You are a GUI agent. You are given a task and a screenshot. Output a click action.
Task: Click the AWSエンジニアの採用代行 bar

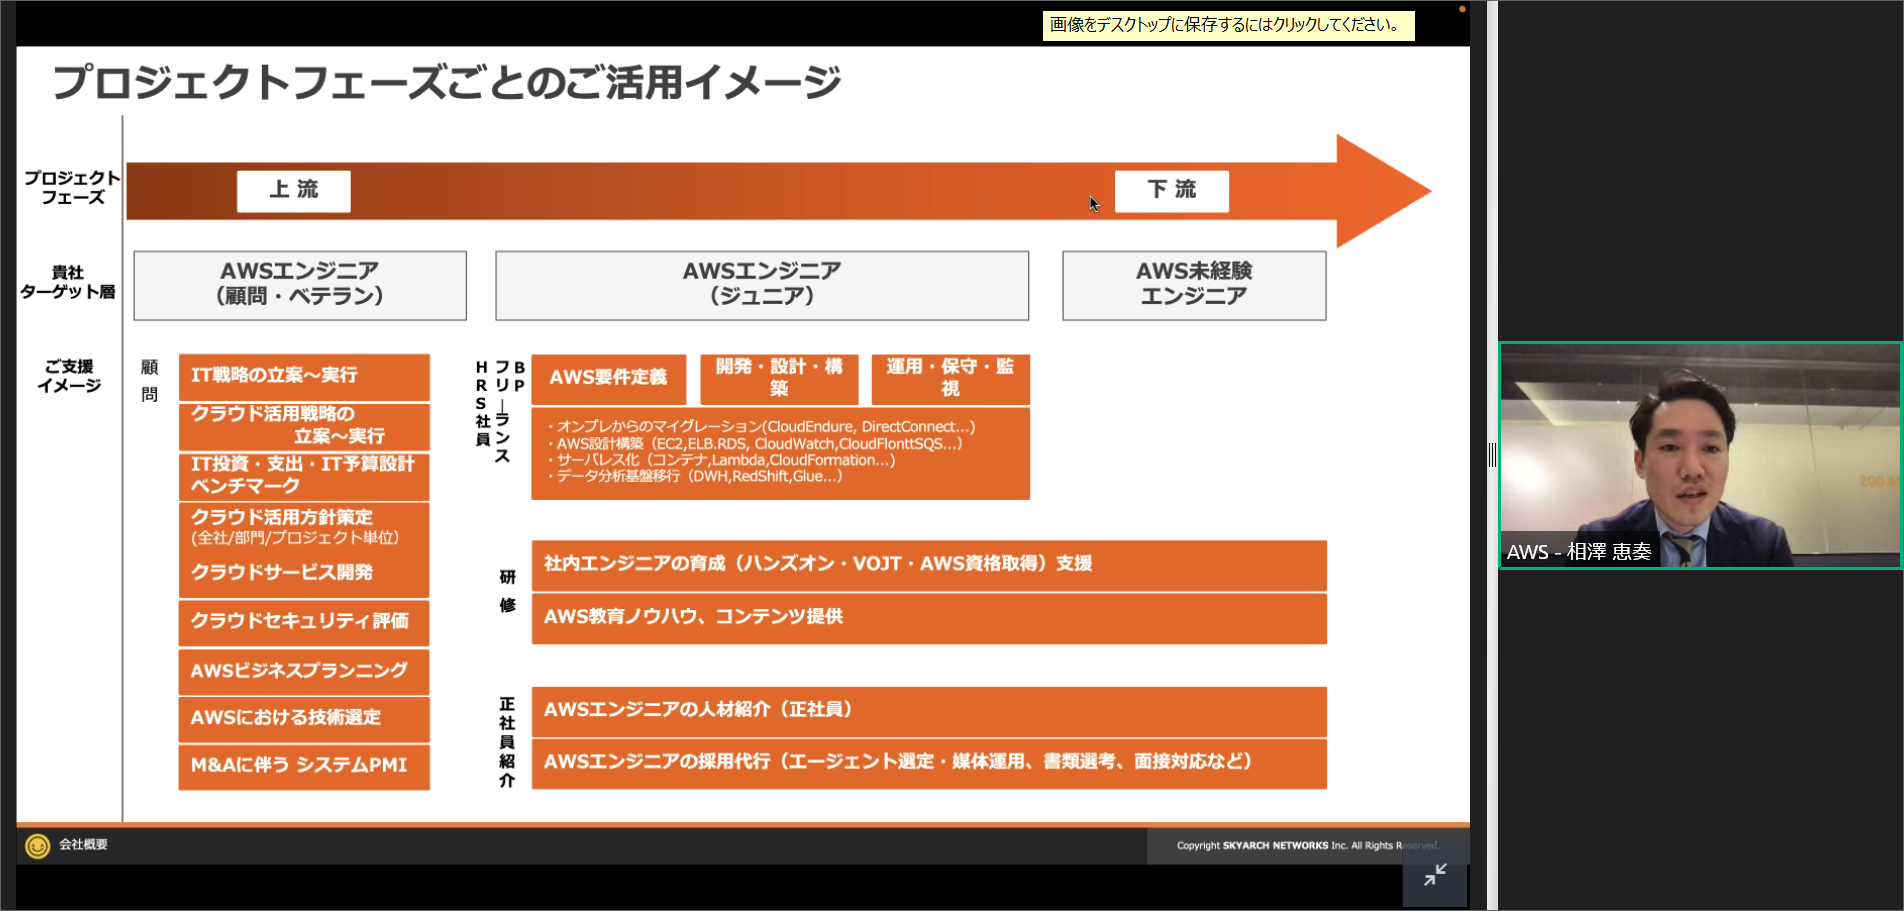(x=929, y=764)
